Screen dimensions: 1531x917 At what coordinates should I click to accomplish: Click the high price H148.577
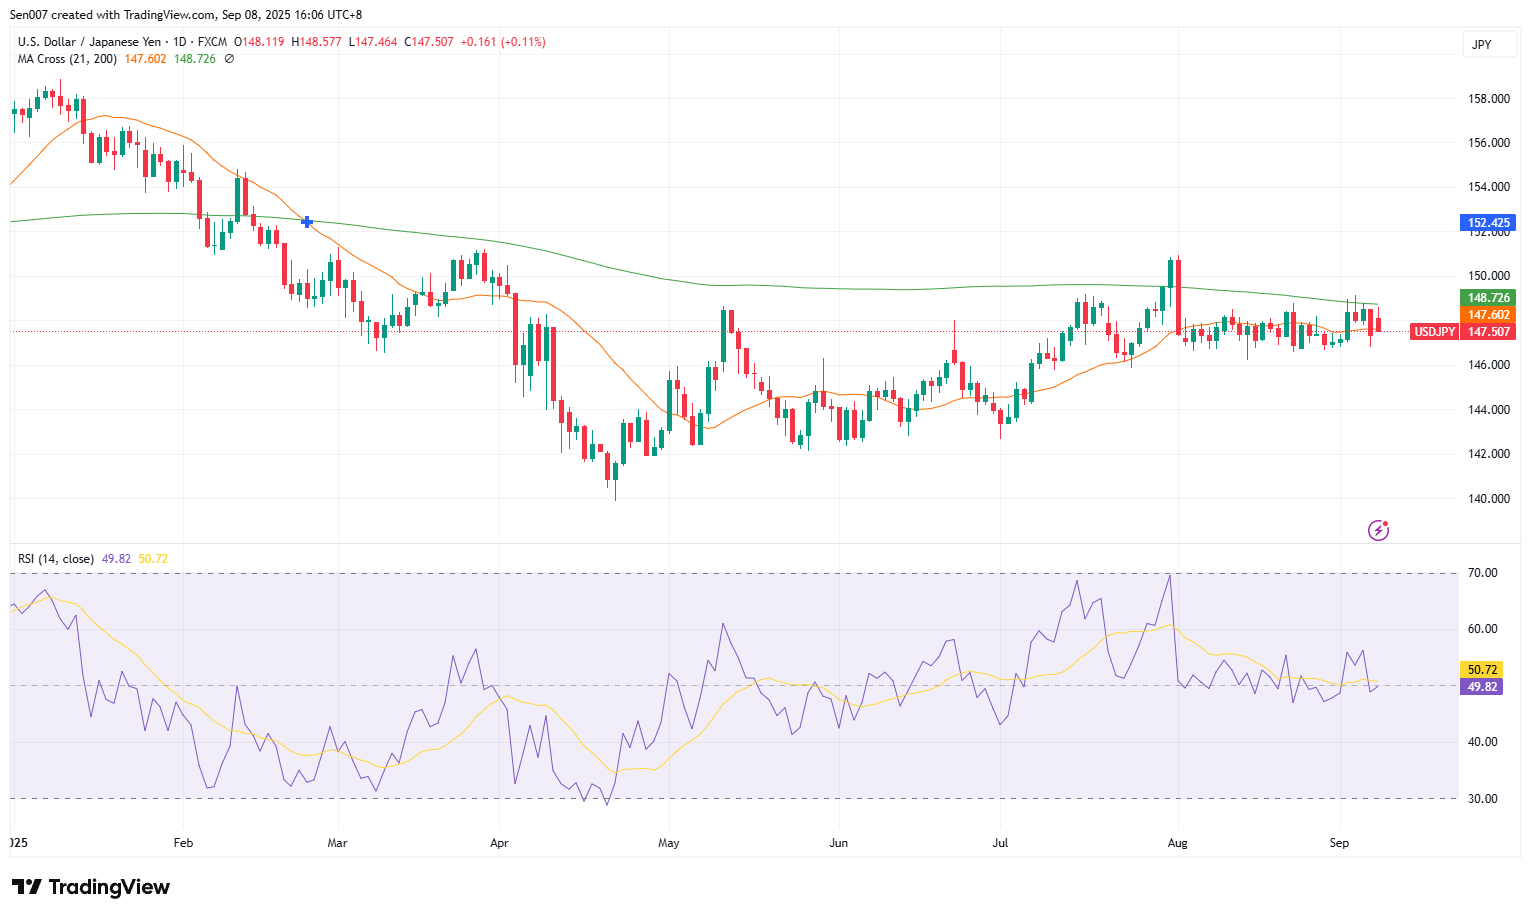point(317,42)
